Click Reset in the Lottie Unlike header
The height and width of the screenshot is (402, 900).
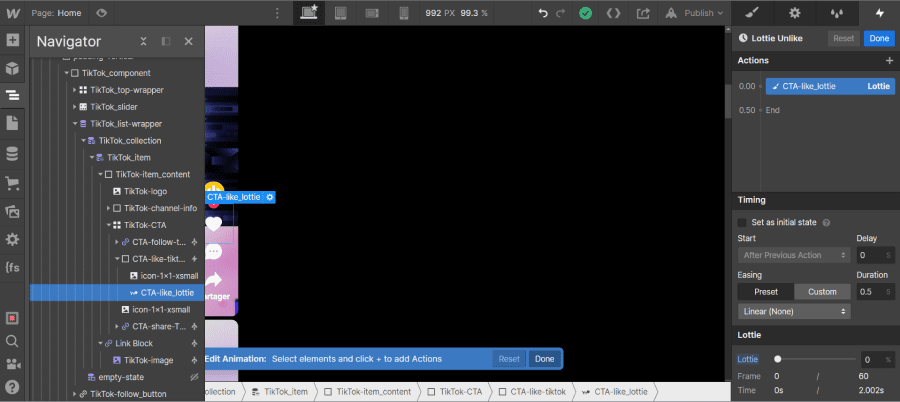[844, 38]
